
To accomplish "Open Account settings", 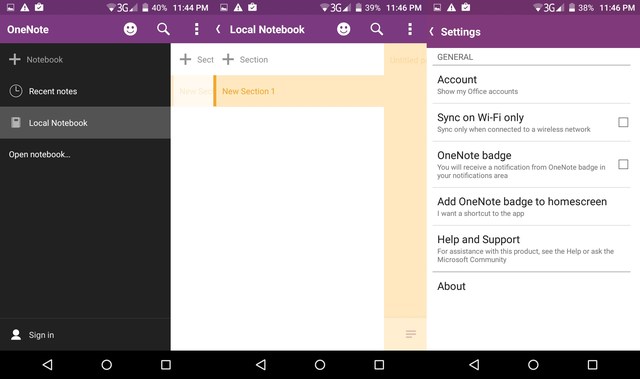I will click(531, 84).
